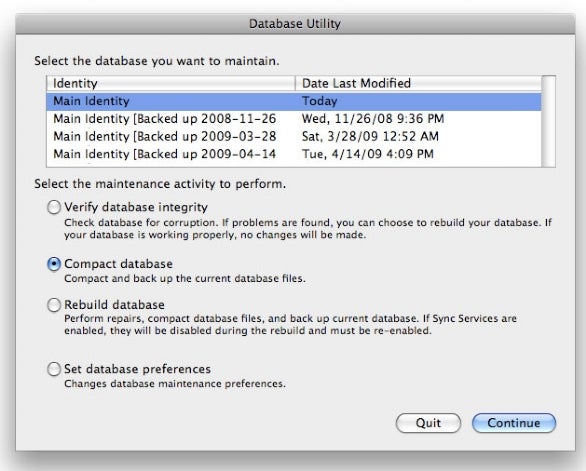
Task: Sort by the Identity column header
Action: [x=171, y=83]
